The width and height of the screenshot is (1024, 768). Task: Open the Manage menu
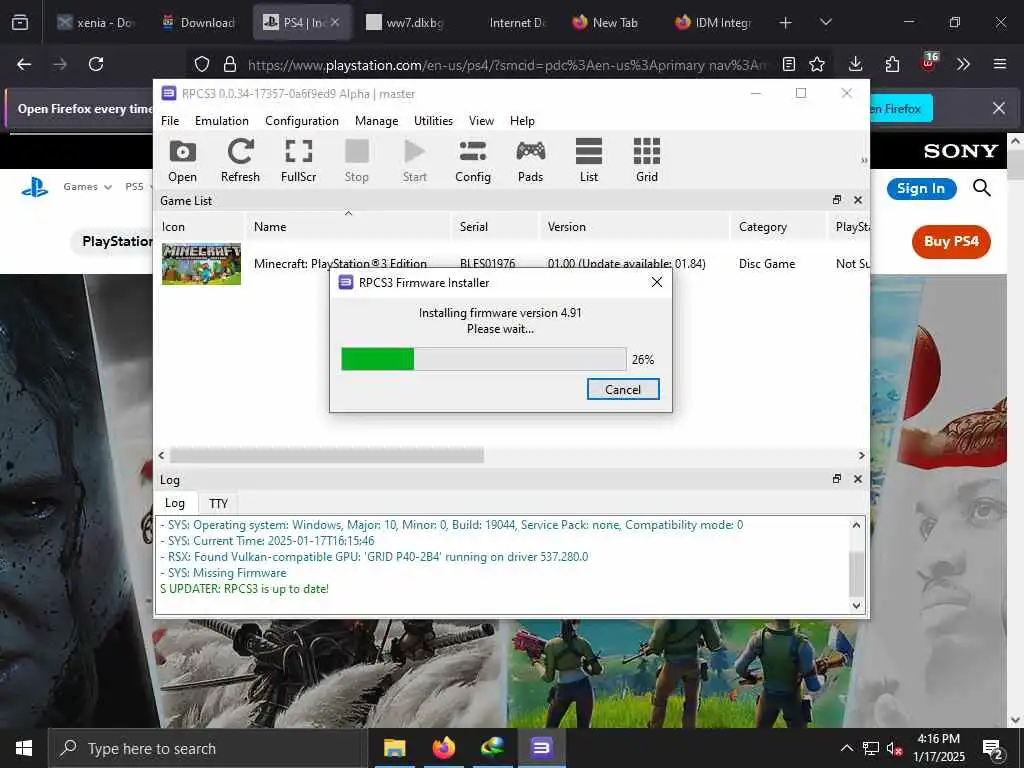coord(376,121)
